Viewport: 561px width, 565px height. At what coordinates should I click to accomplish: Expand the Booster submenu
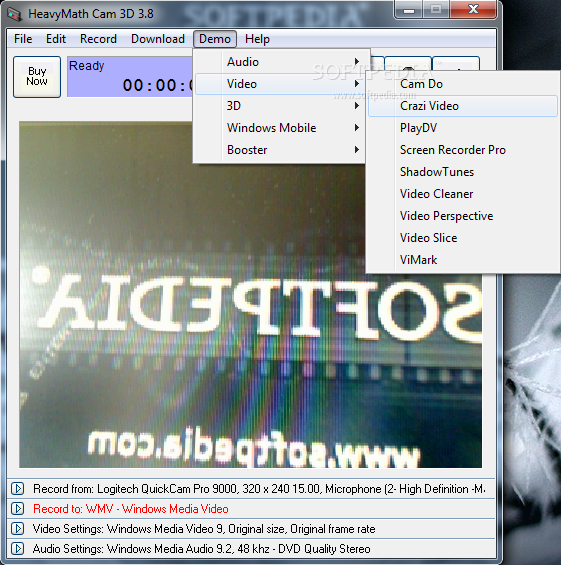(280, 150)
